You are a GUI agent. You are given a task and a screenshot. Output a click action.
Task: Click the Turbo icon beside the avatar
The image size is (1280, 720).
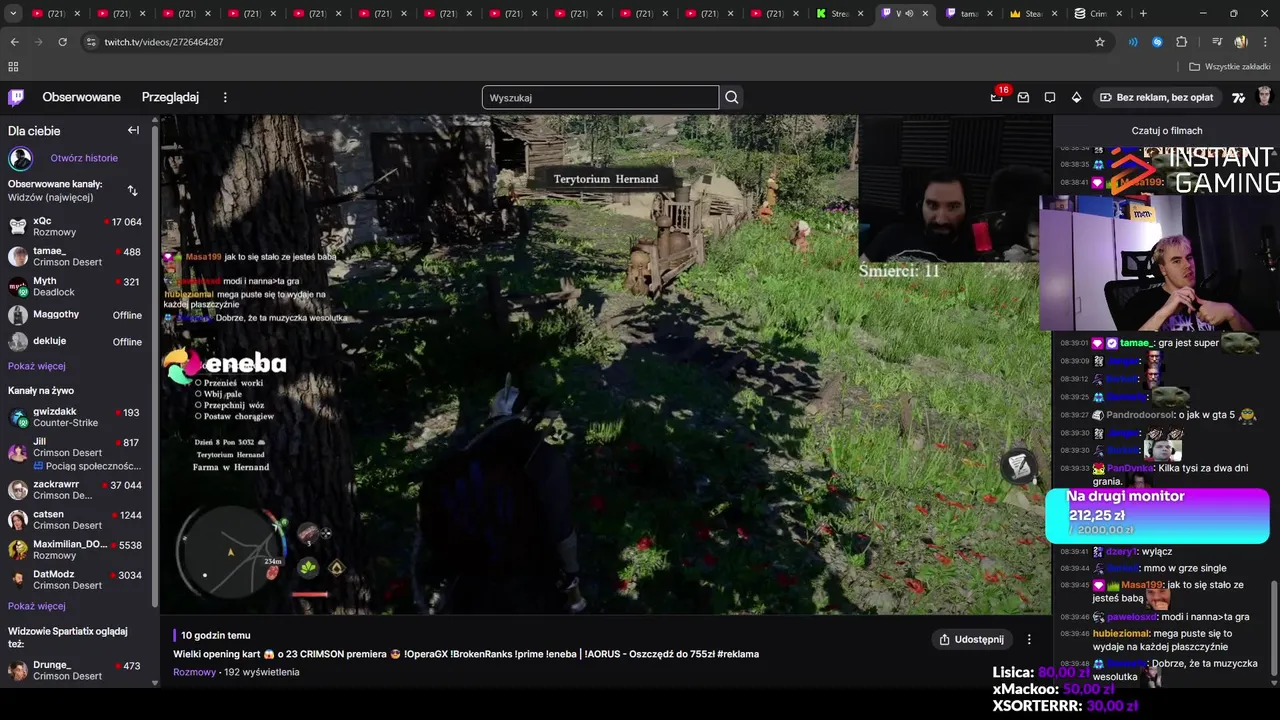1238,97
